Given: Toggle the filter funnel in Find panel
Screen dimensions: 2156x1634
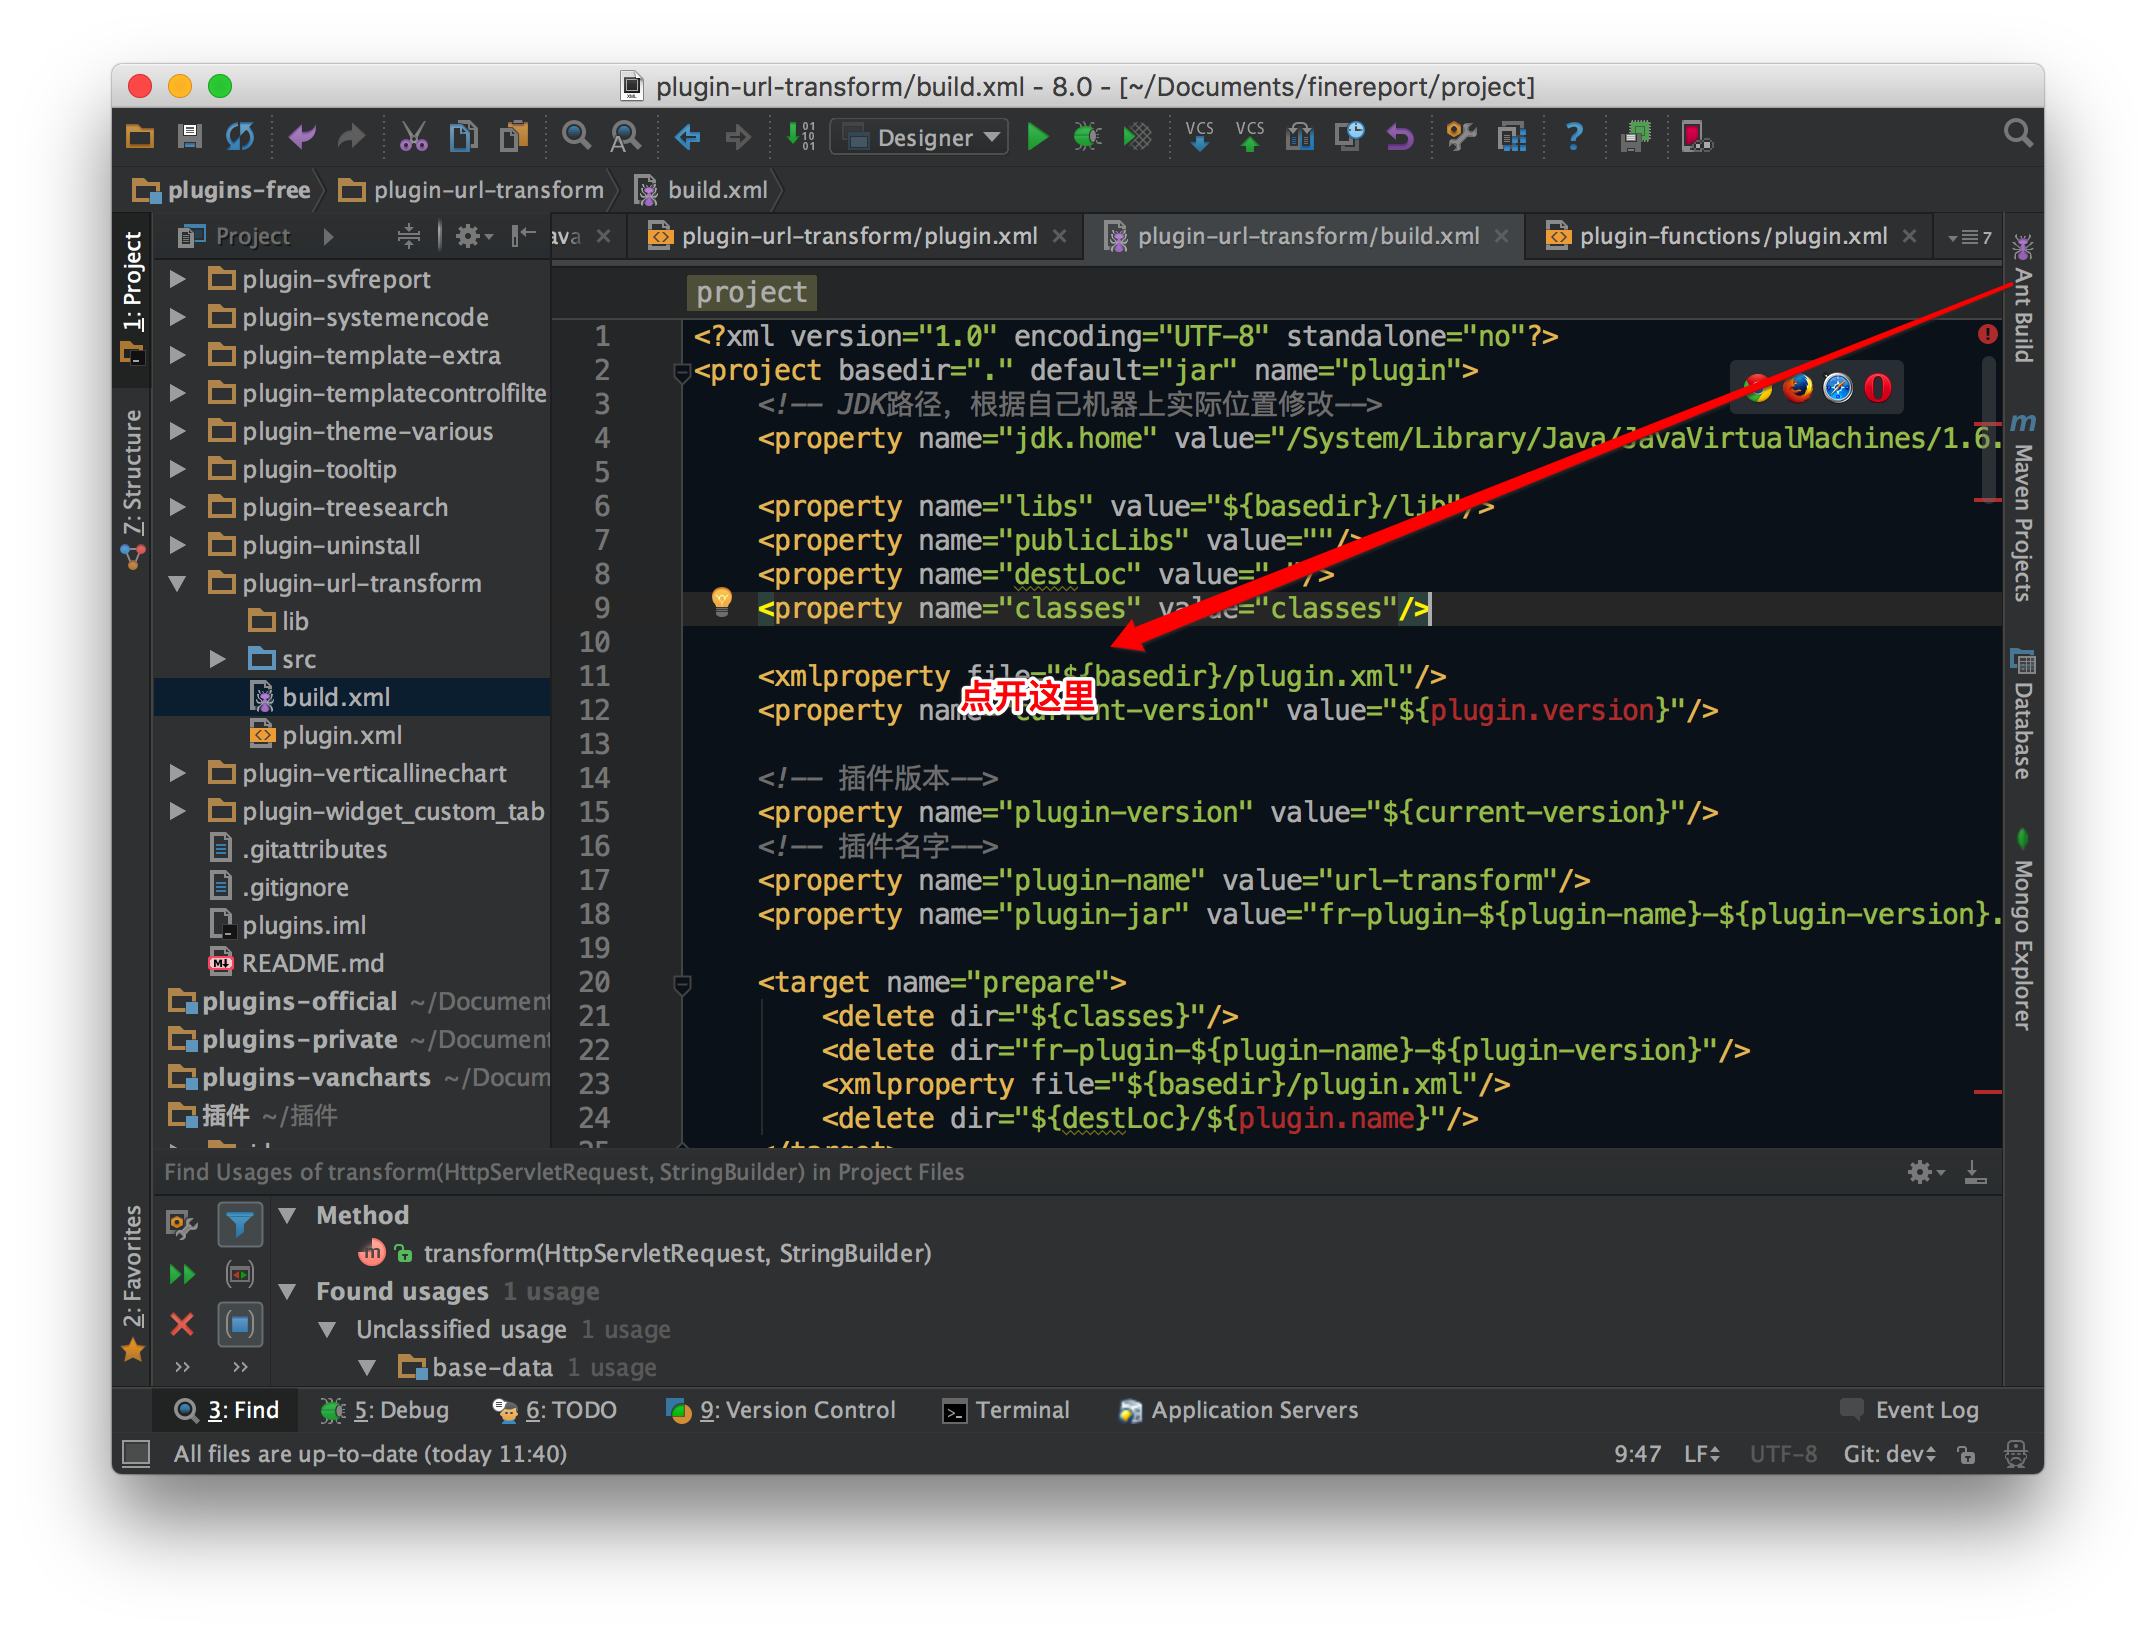Looking at the screenshot, I should point(240,1224).
